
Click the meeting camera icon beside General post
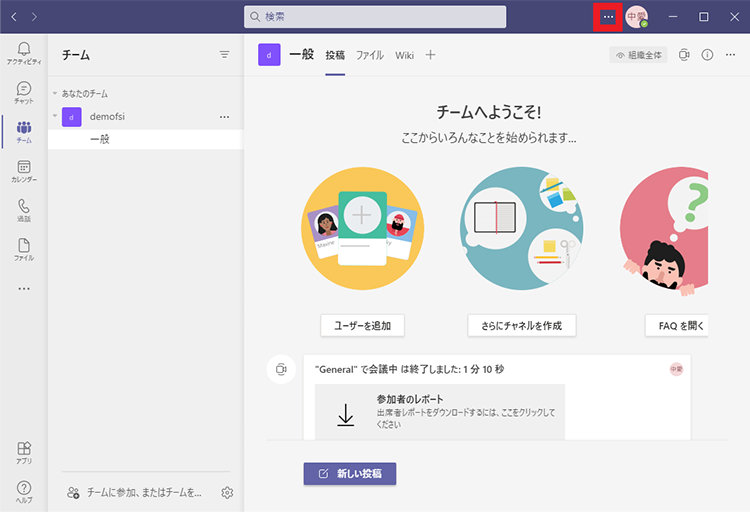[x=281, y=369]
